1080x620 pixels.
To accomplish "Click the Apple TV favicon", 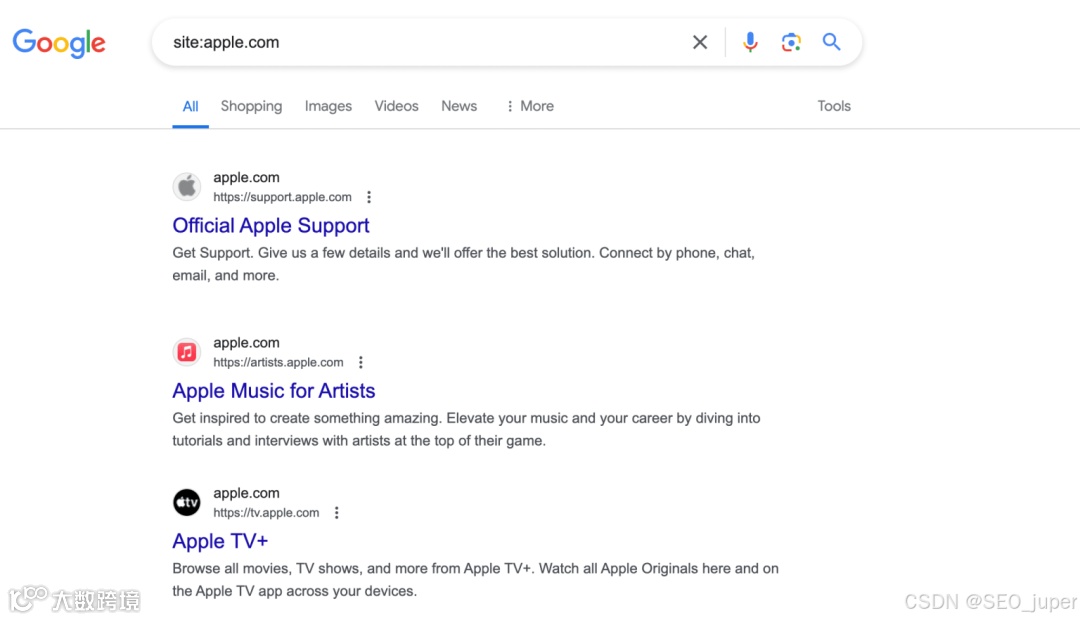I will coord(187,502).
